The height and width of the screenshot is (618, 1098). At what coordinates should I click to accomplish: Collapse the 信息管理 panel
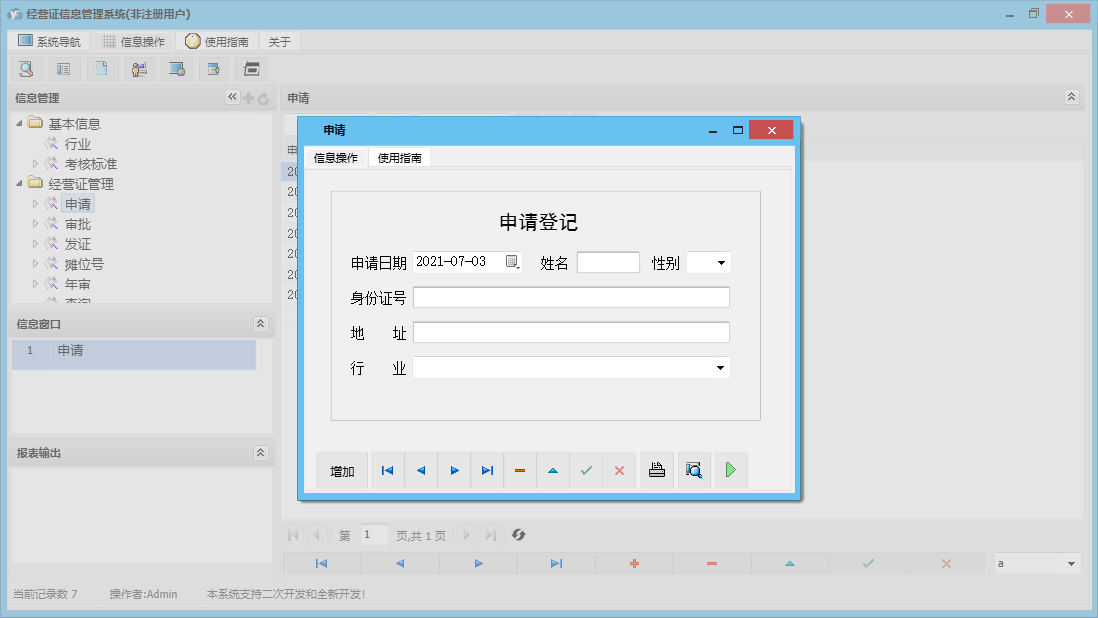pos(232,98)
